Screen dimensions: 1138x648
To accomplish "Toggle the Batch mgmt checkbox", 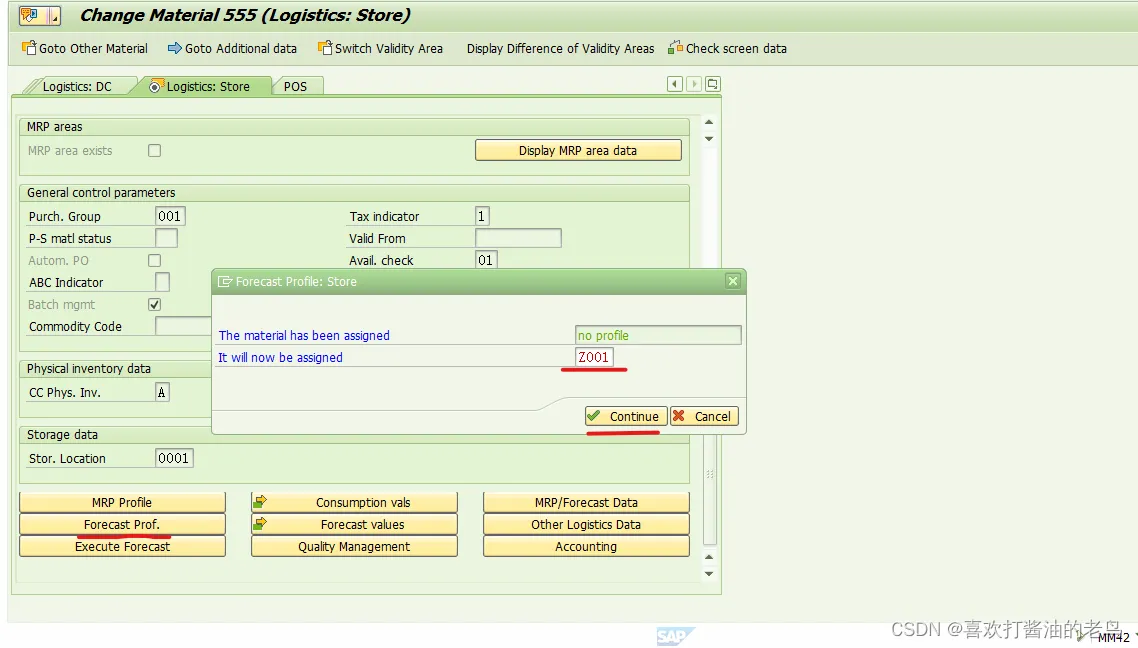I will tap(155, 305).
